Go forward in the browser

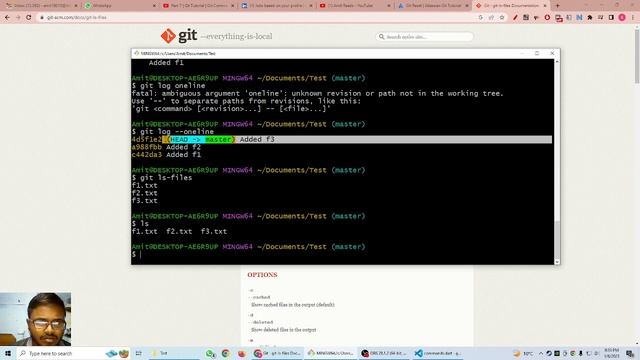[18, 18]
